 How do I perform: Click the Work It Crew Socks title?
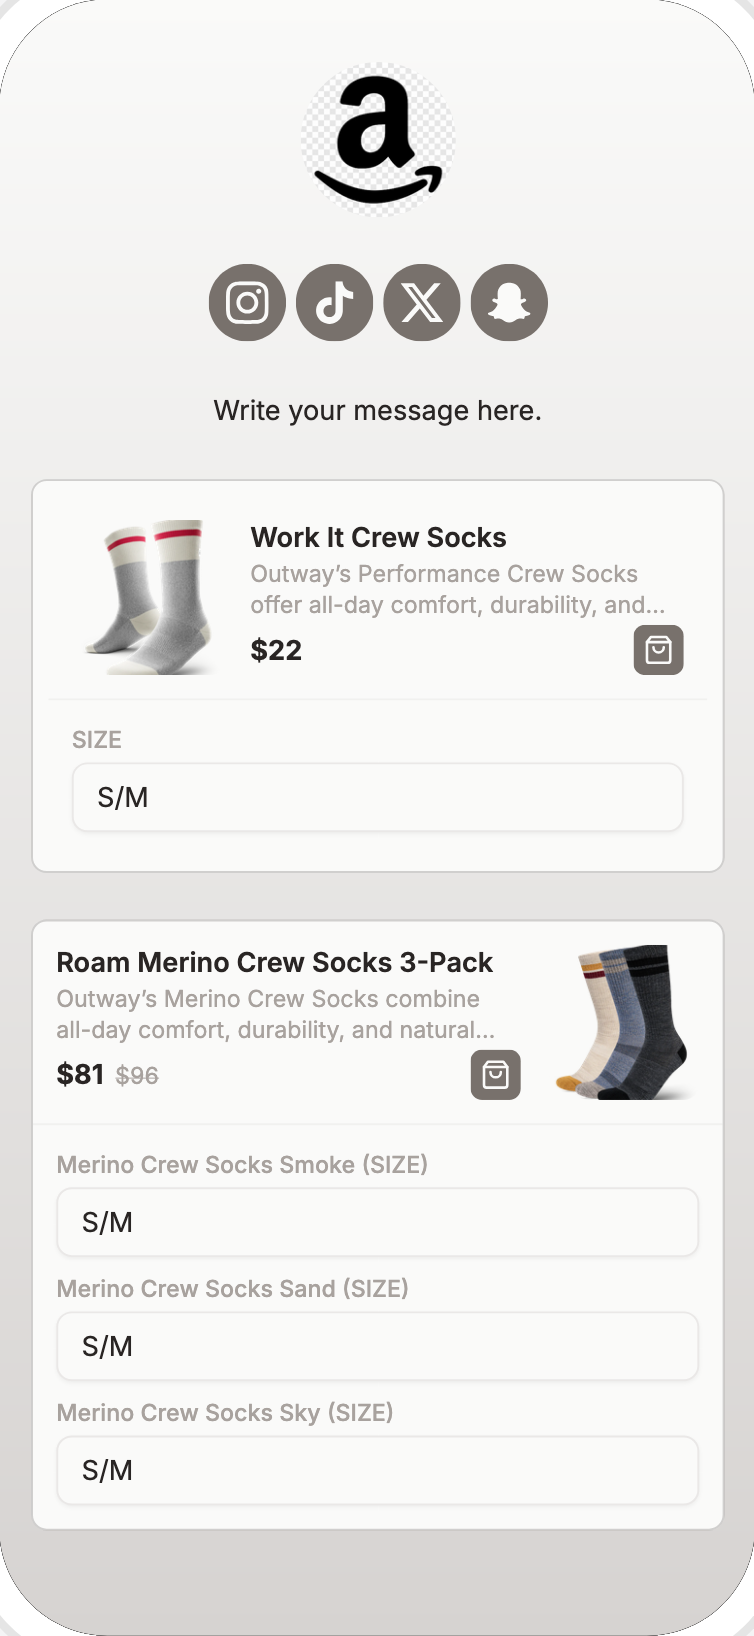378,537
